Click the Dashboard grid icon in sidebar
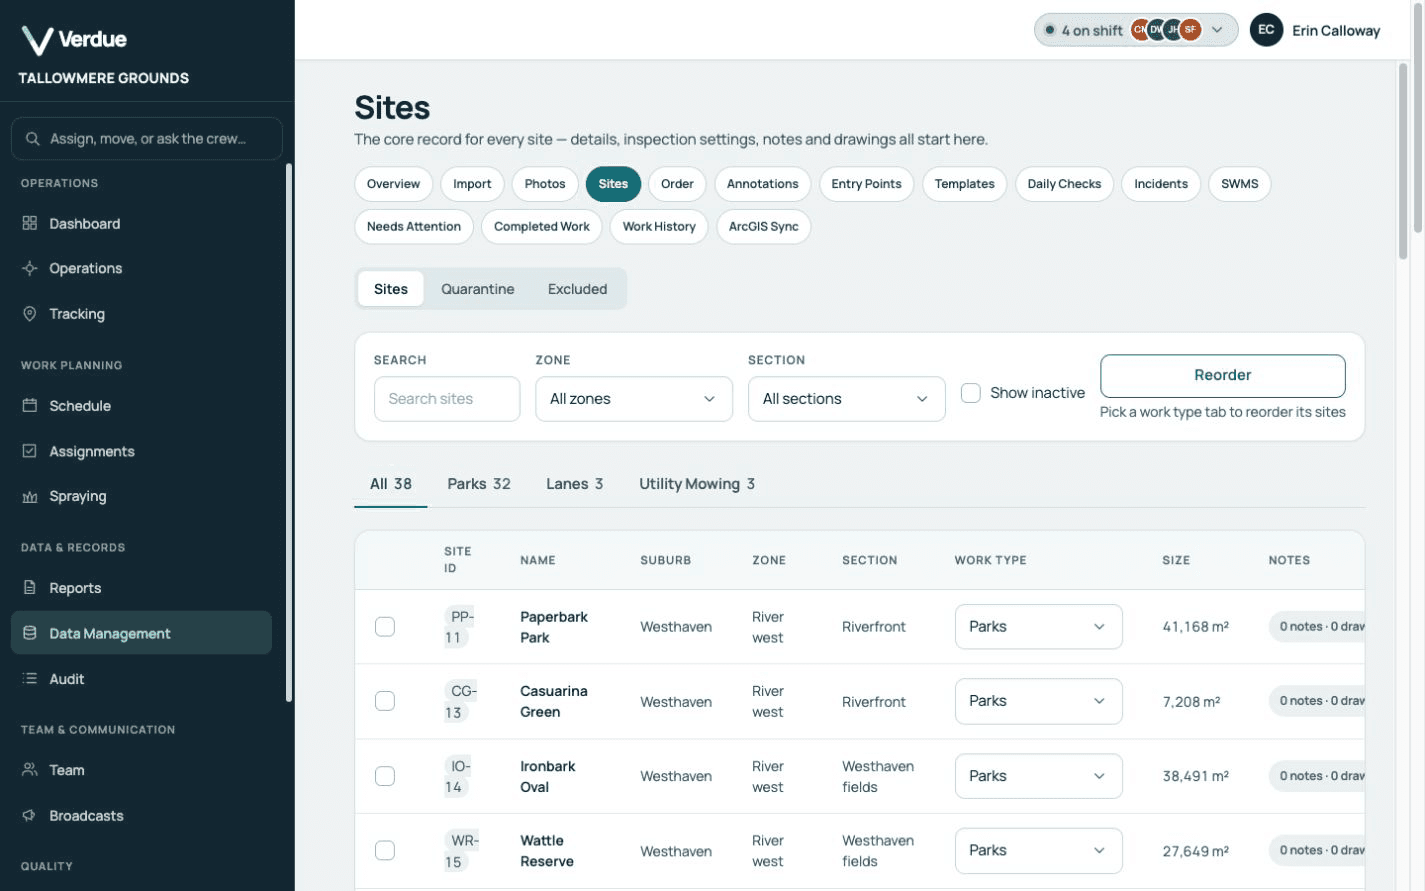Viewport: 1425px width, 891px height. click(30, 223)
